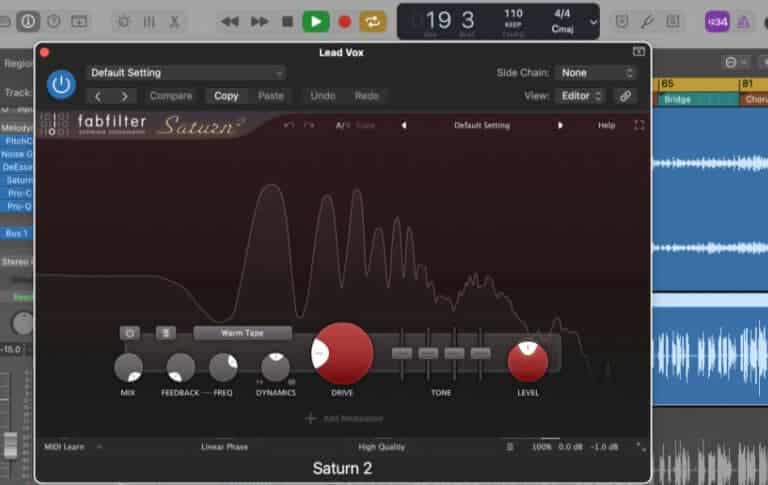Click the red record button
The width and height of the screenshot is (768, 485).
click(345, 22)
